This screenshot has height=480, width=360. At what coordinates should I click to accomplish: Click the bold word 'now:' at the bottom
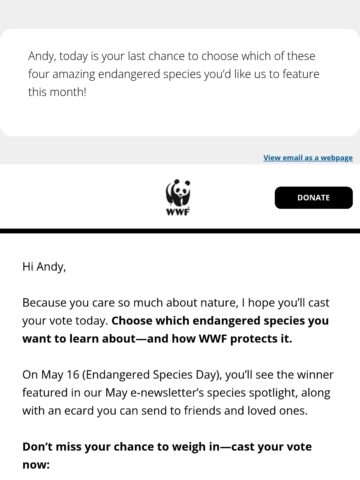pos(36,465)
